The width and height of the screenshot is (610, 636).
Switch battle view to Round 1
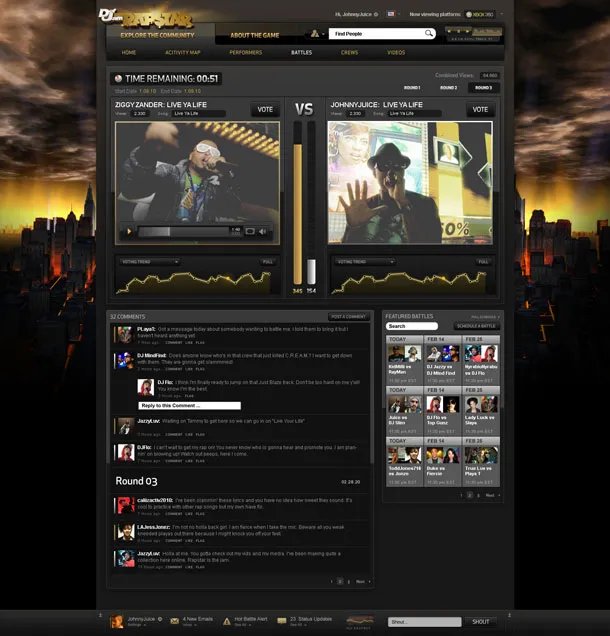point(412,88)
